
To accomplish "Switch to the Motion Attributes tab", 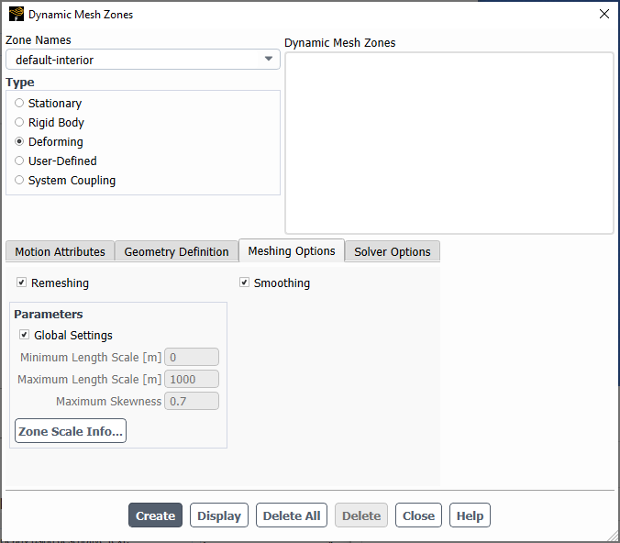I will [x=60, y=252].
